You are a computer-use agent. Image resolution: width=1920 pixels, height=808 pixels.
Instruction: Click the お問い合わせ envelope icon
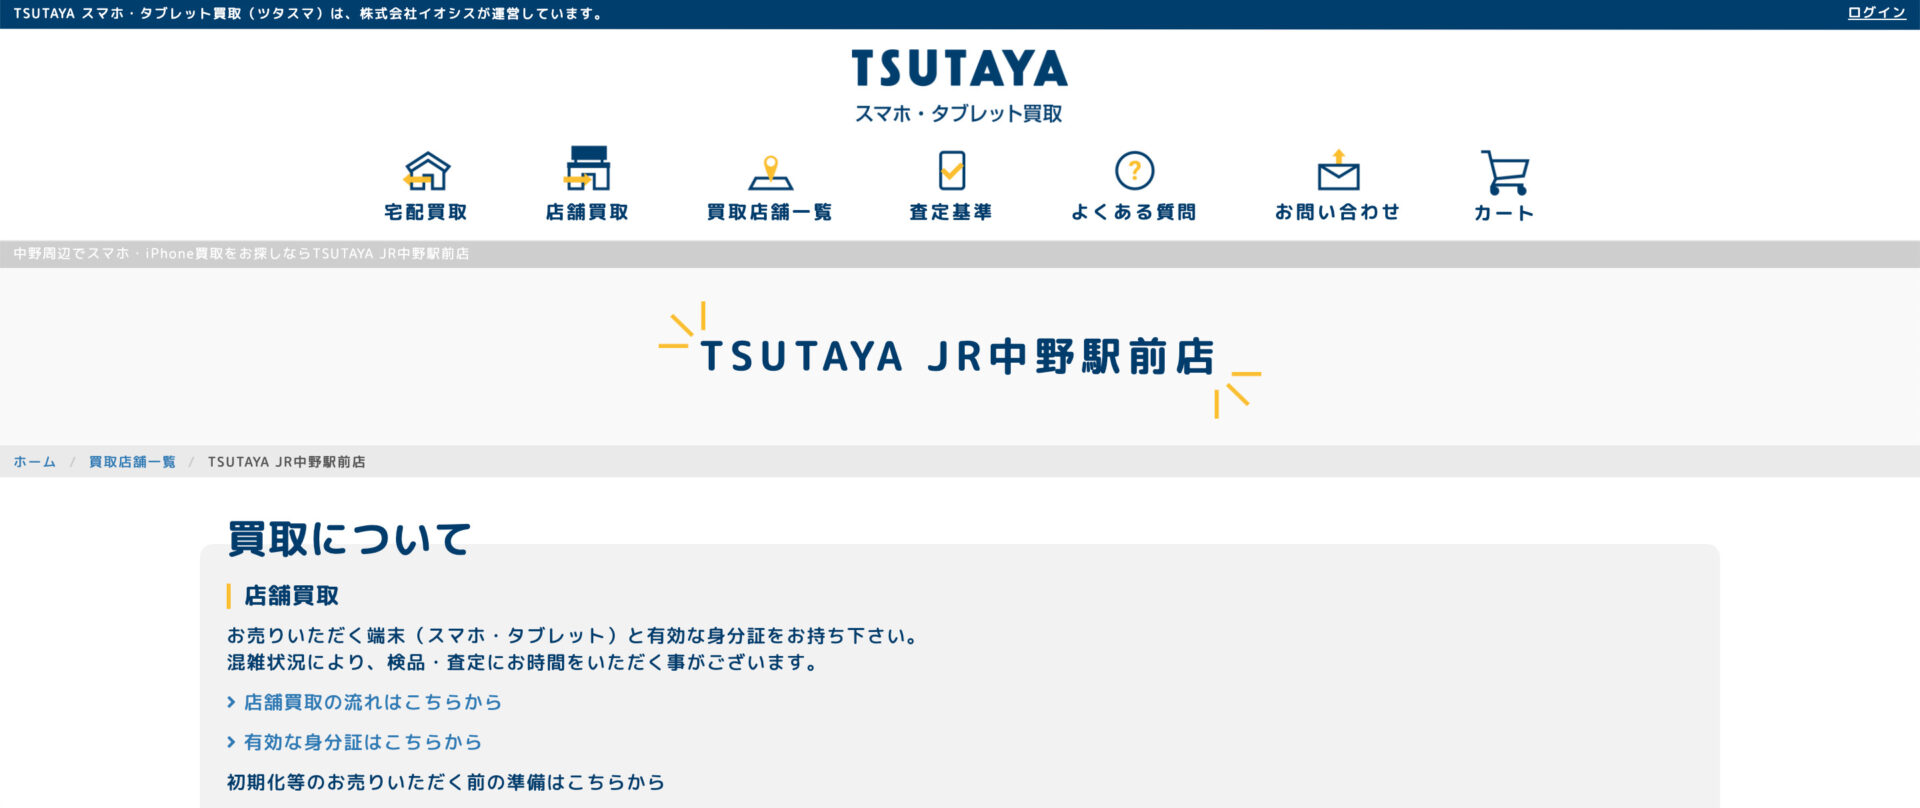(1338, 170)
